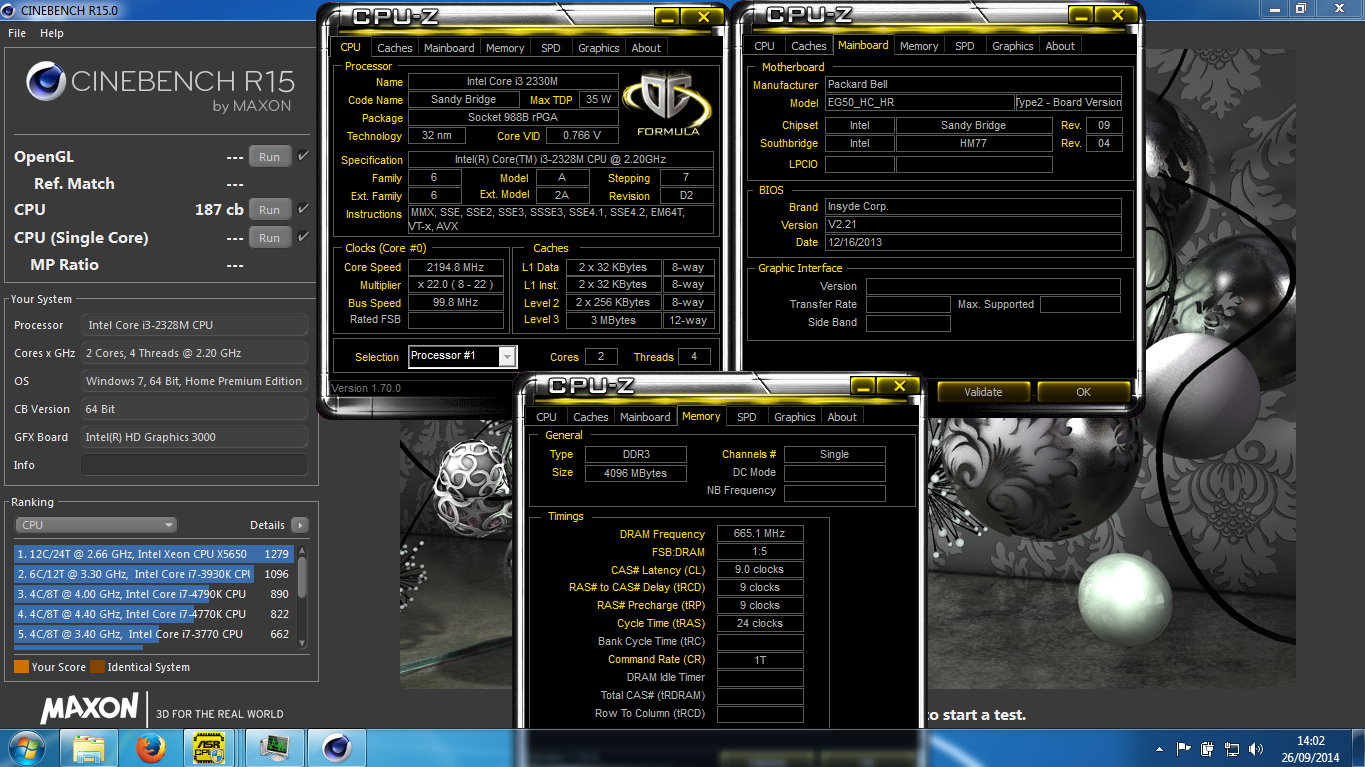Open About tab in processor CPU-Z window
The width and height of the screenshot is (1365, 767).
[x=646, y=48]
